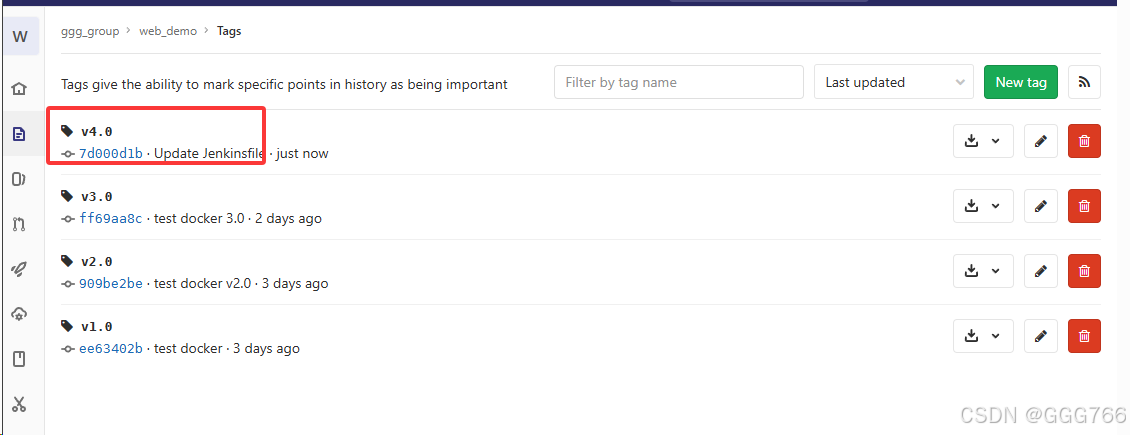Screen dimensions: 1130x435
Task: Delete the v1.0 tag
Action: pyautogui.click(x=1084, y=336)
